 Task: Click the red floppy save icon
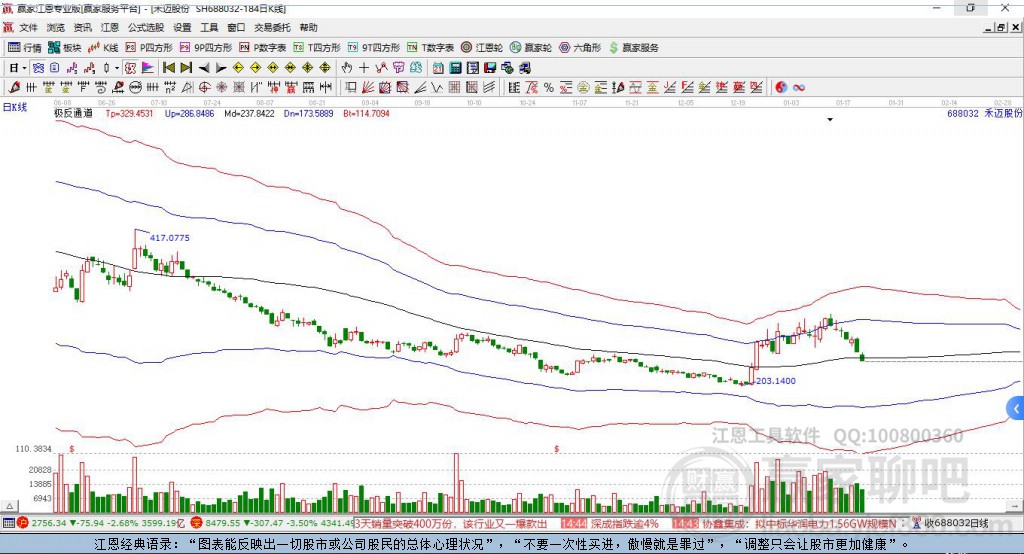[x=490, y=68]
